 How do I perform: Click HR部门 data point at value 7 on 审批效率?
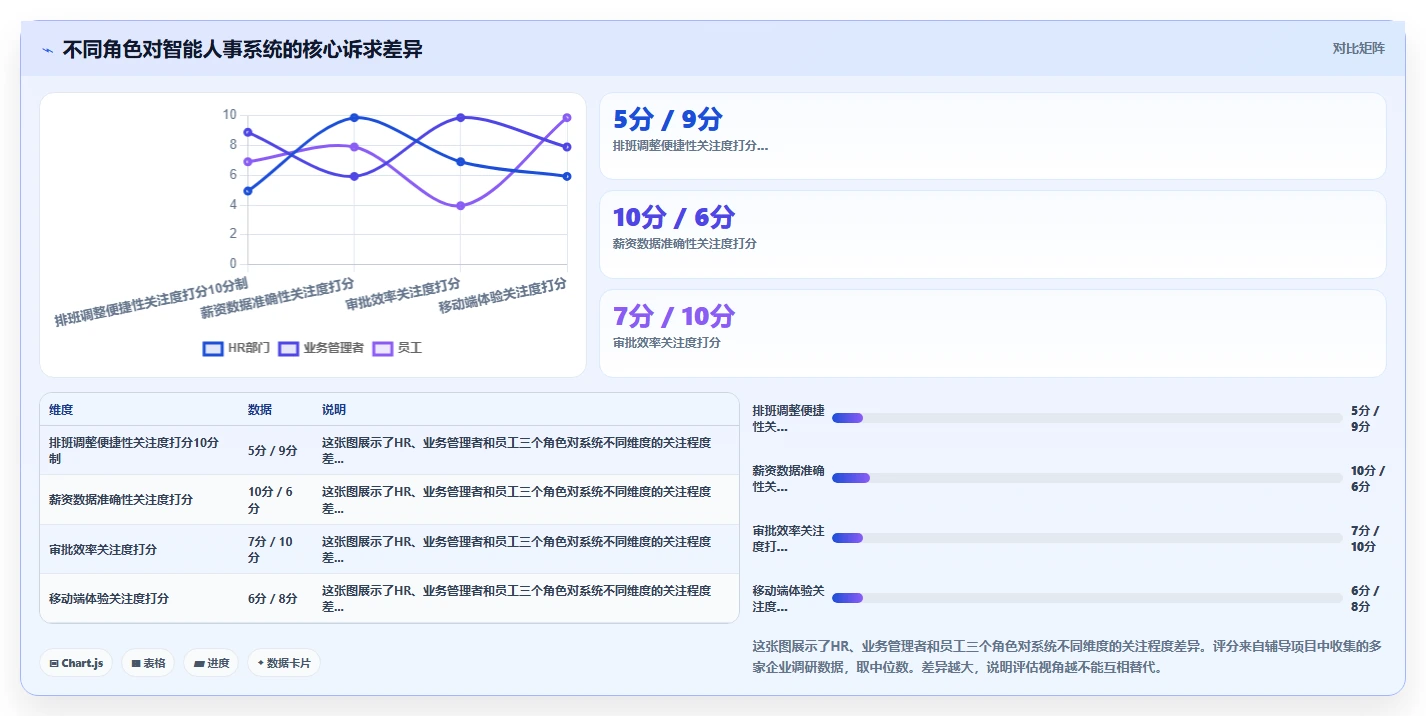pyautogui.click(x=460, y=162)
